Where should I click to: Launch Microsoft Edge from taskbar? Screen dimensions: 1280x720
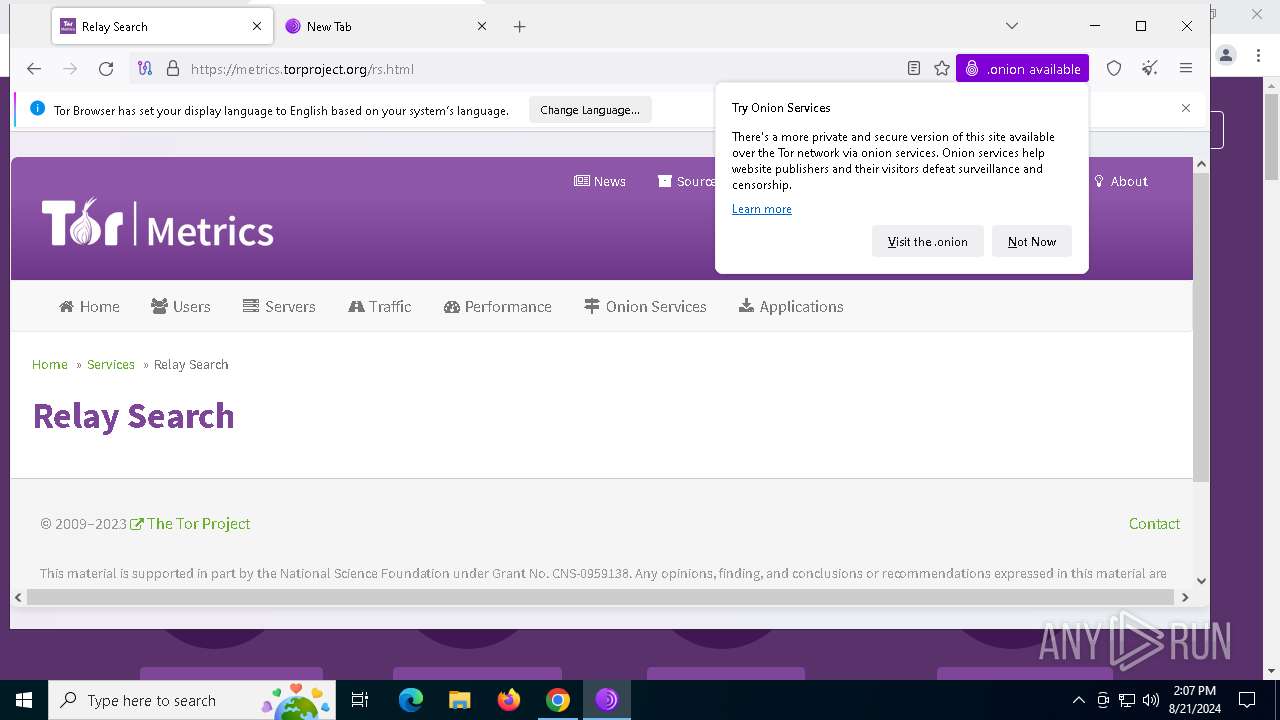tap(411, 700)
